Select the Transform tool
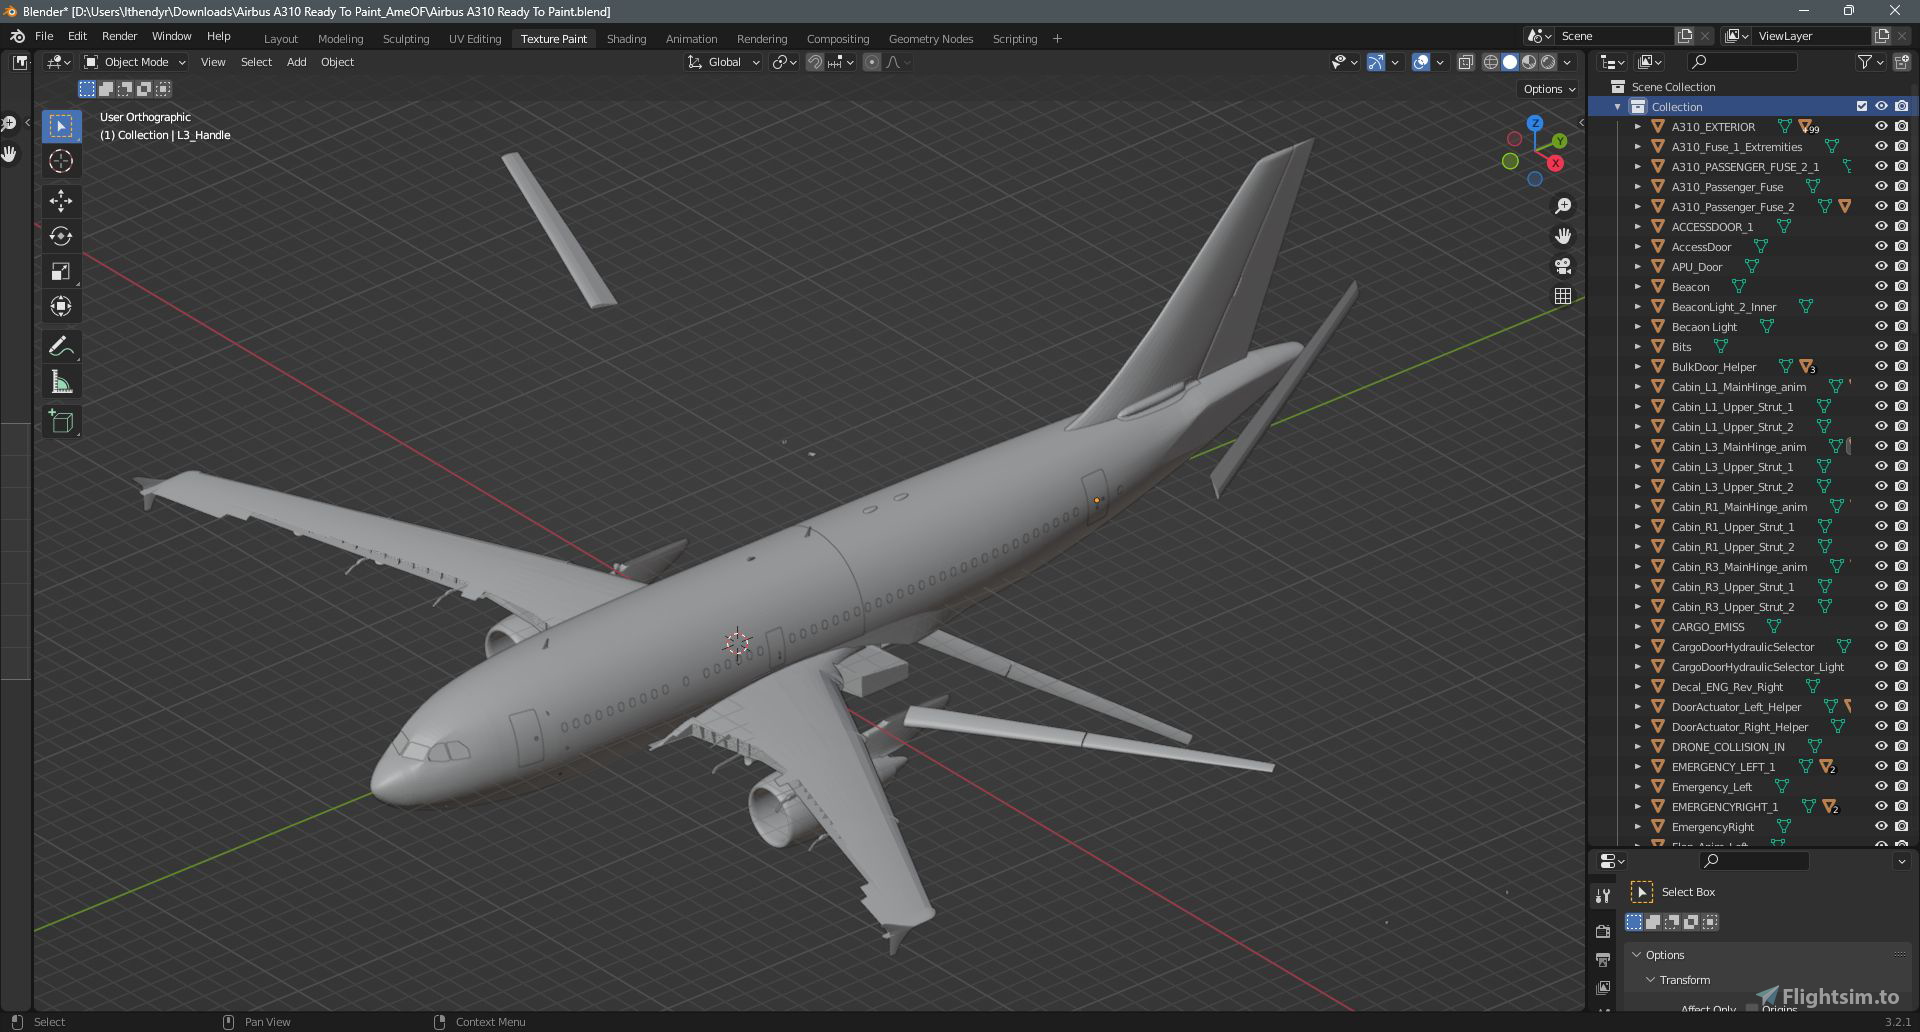 (x=61, y=306)
